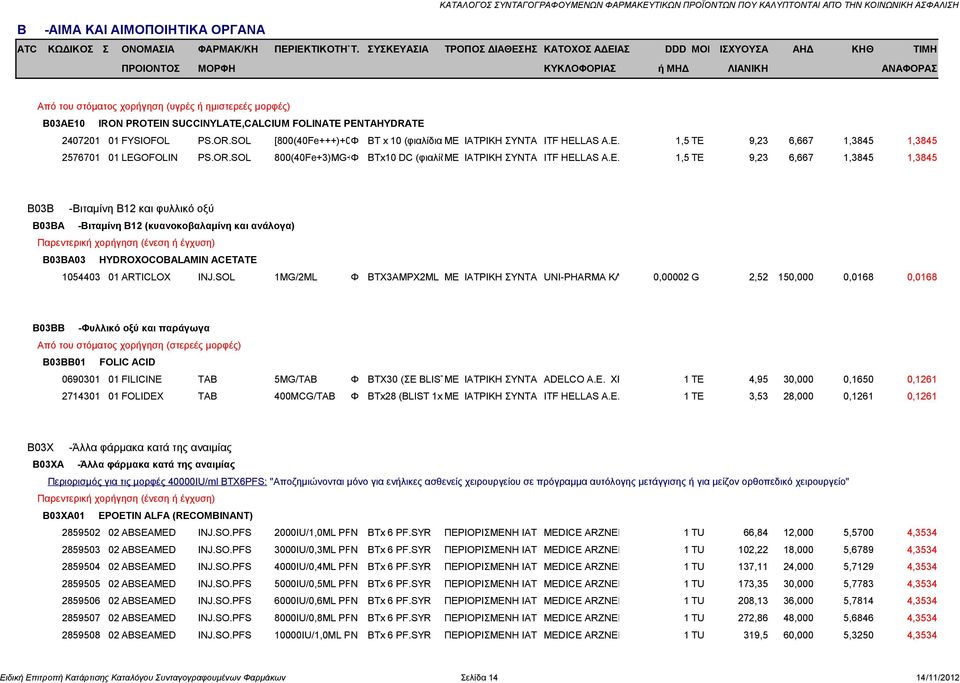Open the 'Περιορισμός για τις μορφές 40000IU/ml BTX6PFS' link

(157, 482)
